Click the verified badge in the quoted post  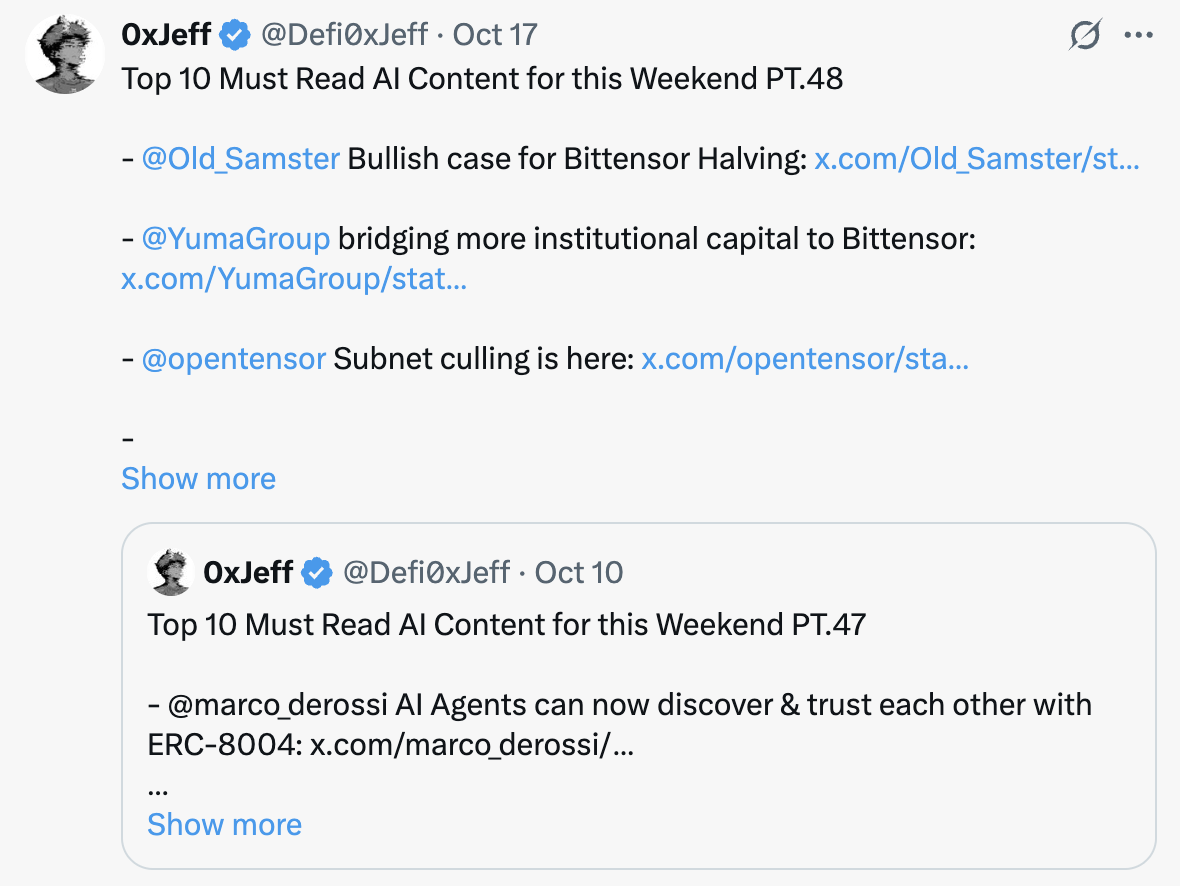coord(317,573)
